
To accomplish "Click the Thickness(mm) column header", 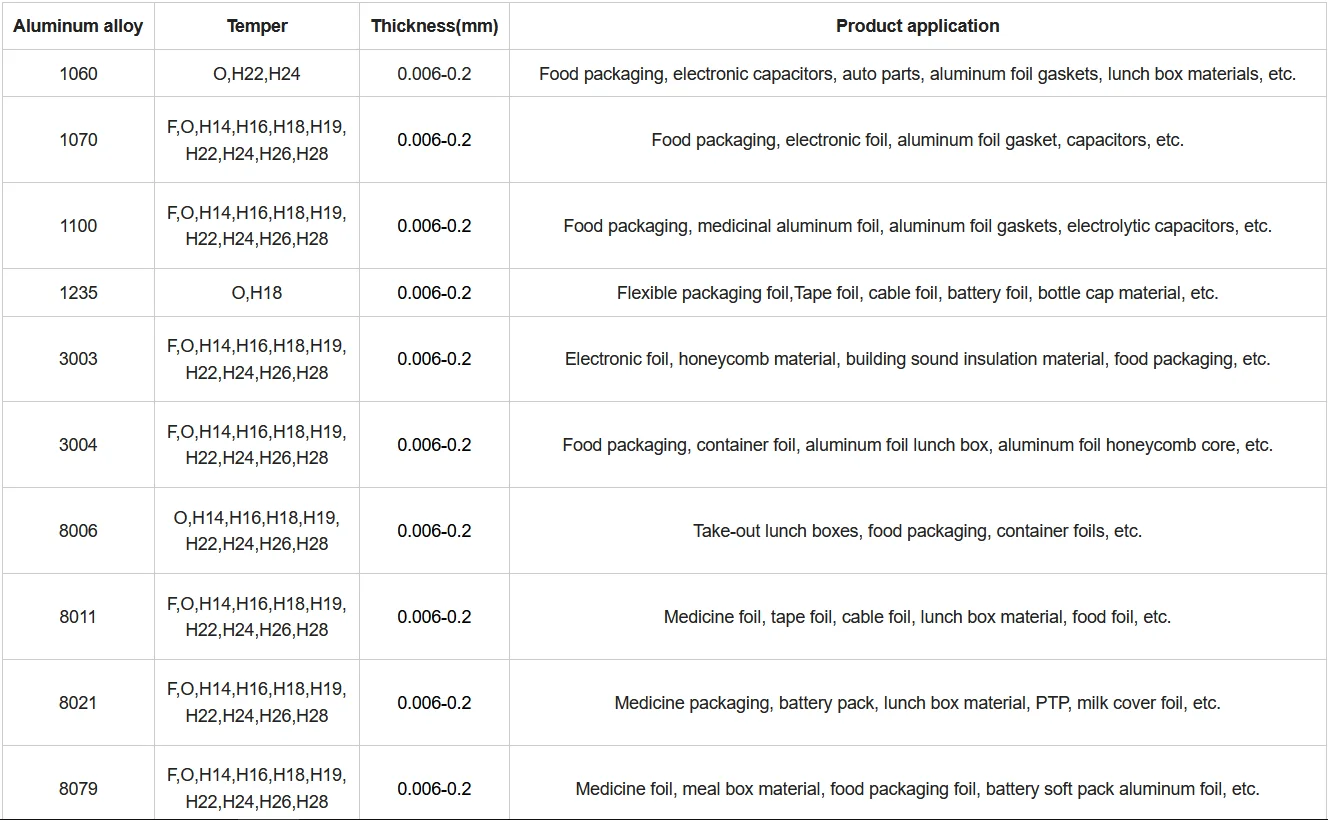I will click(434, 26).
